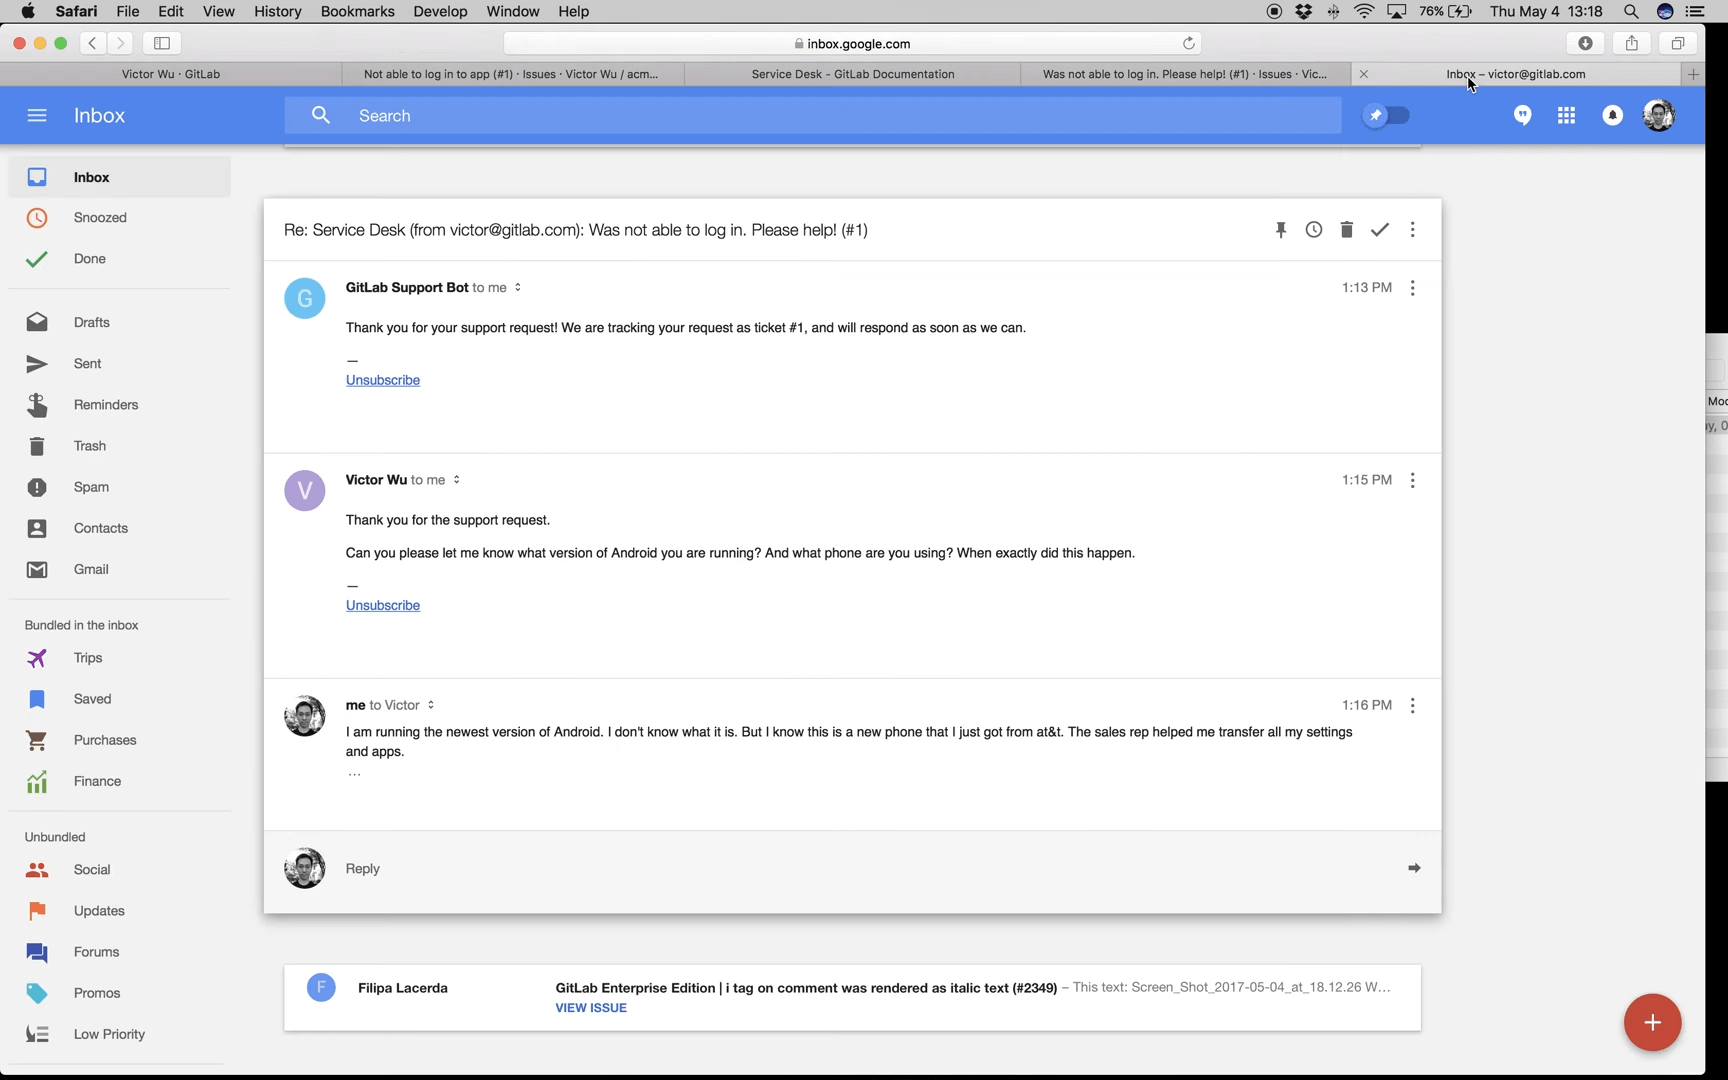The image size is (1728, 1080).
Task: Show all tabs overview button
Action: pos(1677,43)
